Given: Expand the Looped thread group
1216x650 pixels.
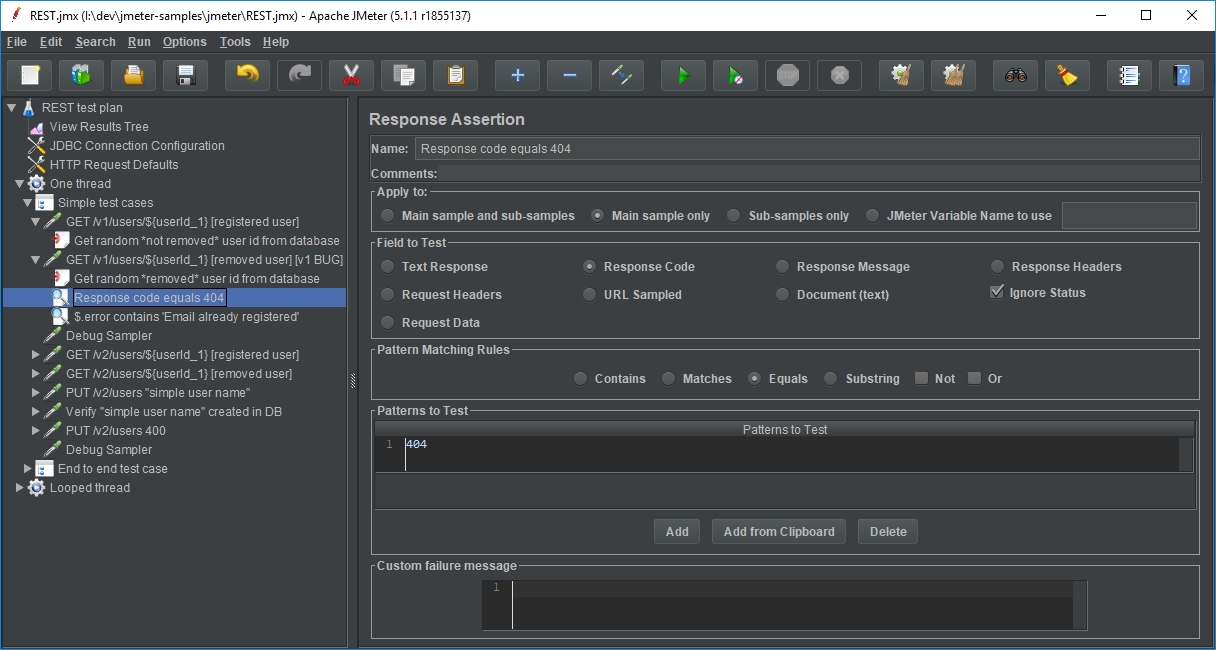Looking at the screenshot, I should click(19, 488).
